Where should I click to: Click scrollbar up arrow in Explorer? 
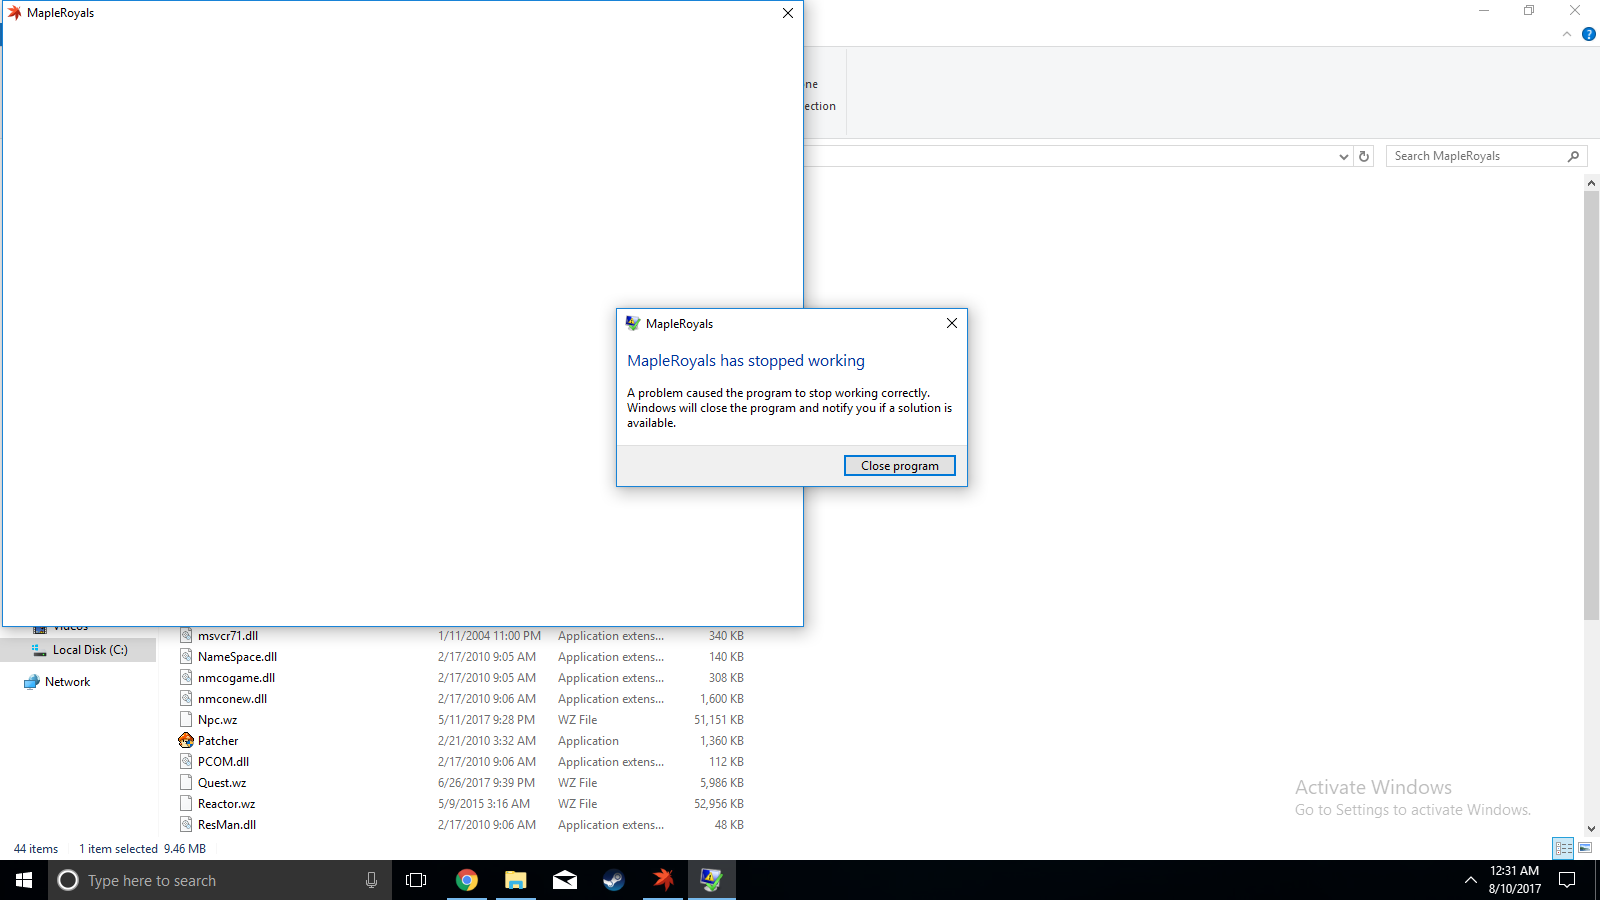pyautogui.click(x=1591, y=183)
